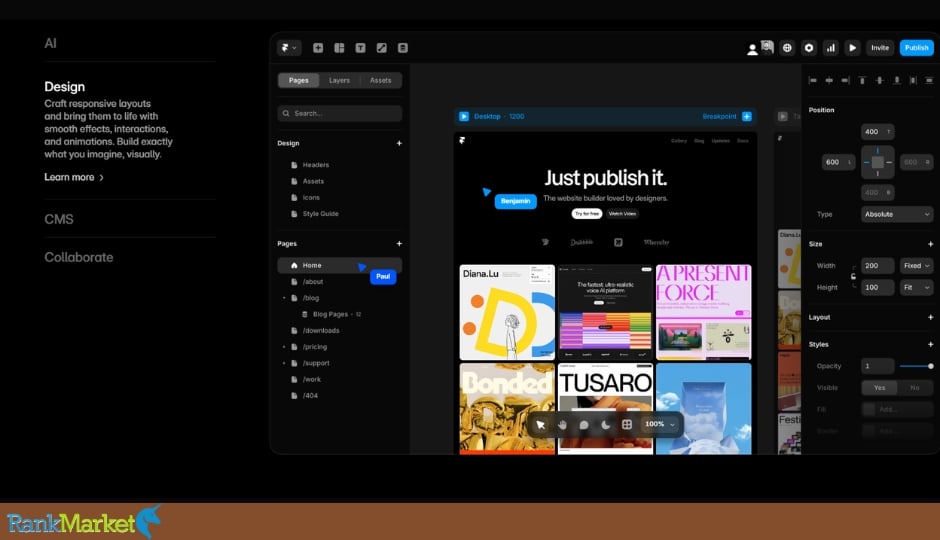Image resolution: width=940 pixels, height=540 pixels.
Task: Toggle dark mode moon icon
Action: point(605,425)
